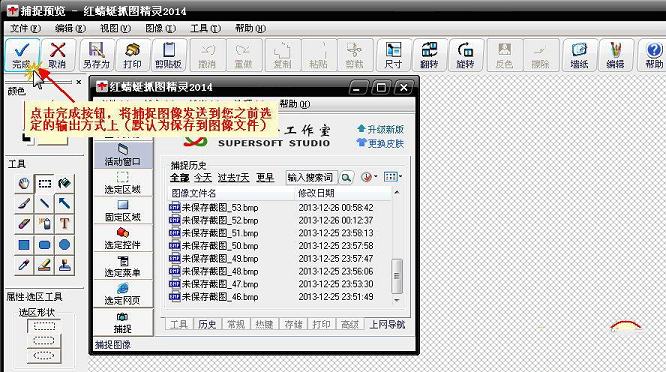The width and height of the screenshot is (666, 372).
Task: Select the rounded rectangle shape tool
Action: pos(44,245)
